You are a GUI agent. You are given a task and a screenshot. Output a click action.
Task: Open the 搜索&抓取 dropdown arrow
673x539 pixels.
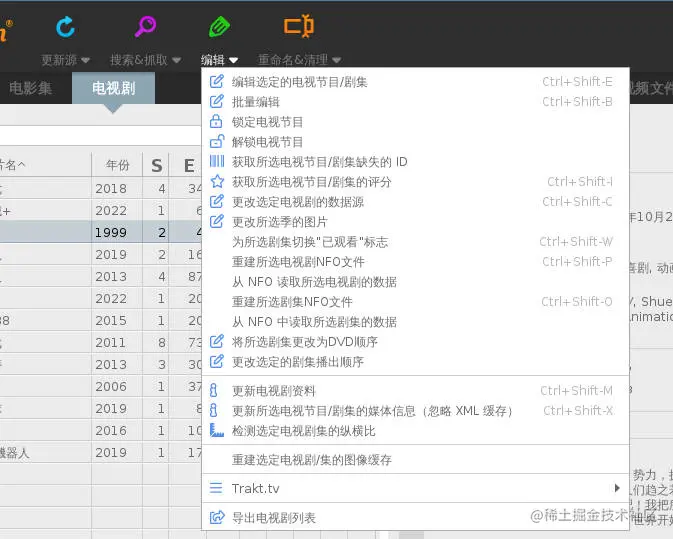pyautogui.click(x=176, y=60)
